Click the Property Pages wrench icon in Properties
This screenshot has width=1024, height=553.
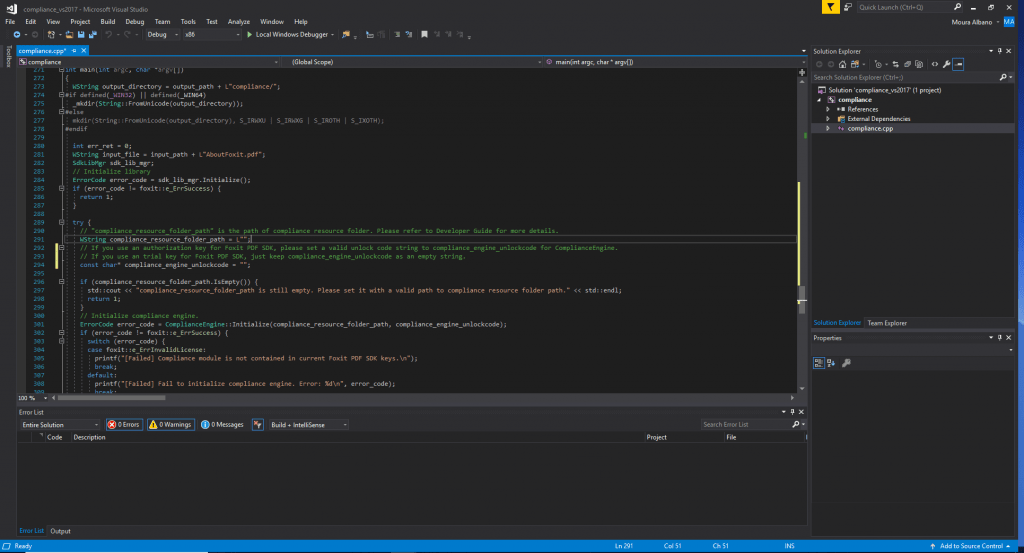tap(846, 363)
